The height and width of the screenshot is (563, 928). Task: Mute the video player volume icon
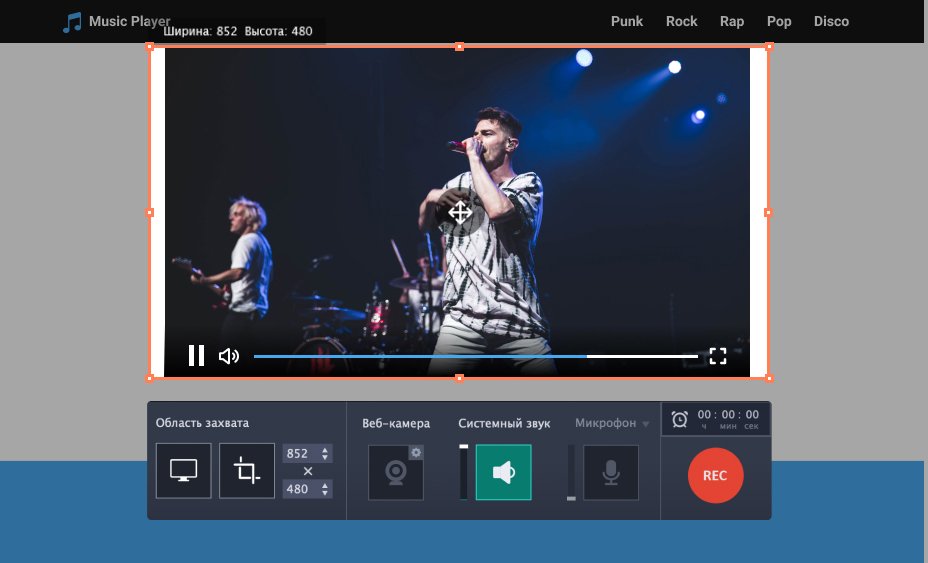[x=229, y=356]
